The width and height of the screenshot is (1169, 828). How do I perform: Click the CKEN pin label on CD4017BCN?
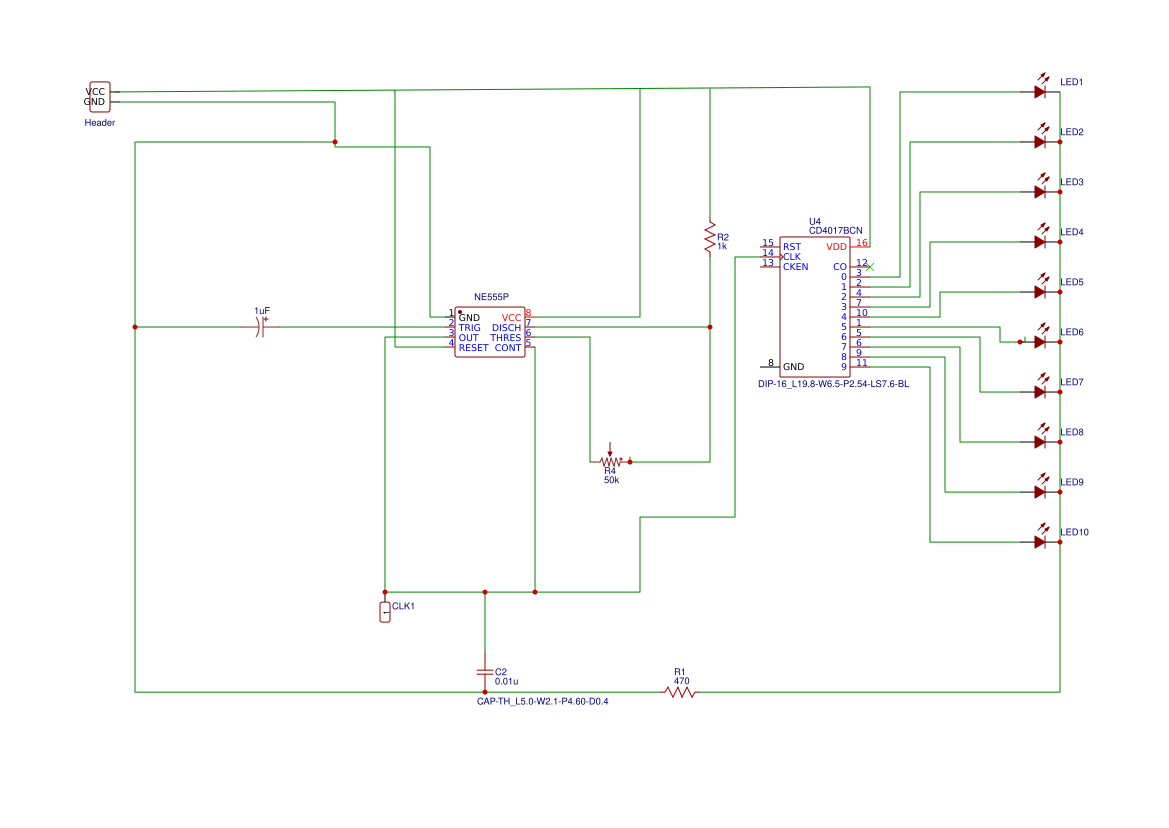[x=795, y=266]
